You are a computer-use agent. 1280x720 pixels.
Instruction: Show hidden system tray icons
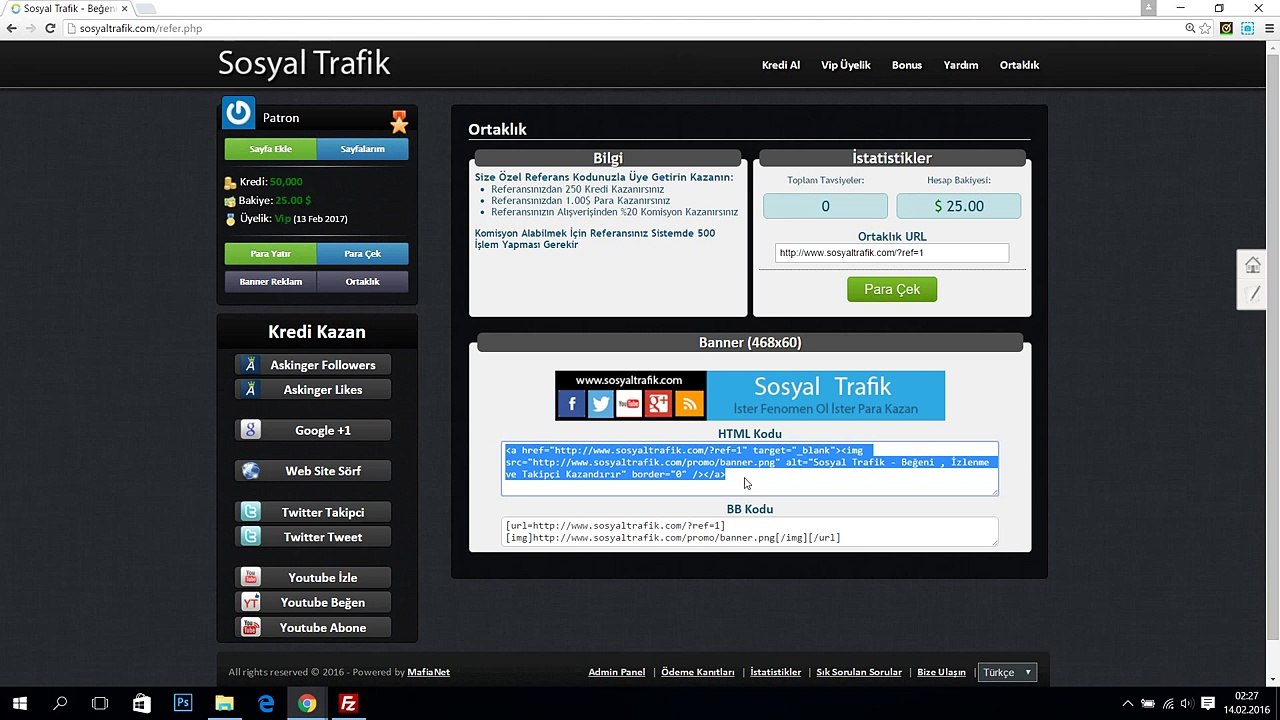(x=1128, y=703)
